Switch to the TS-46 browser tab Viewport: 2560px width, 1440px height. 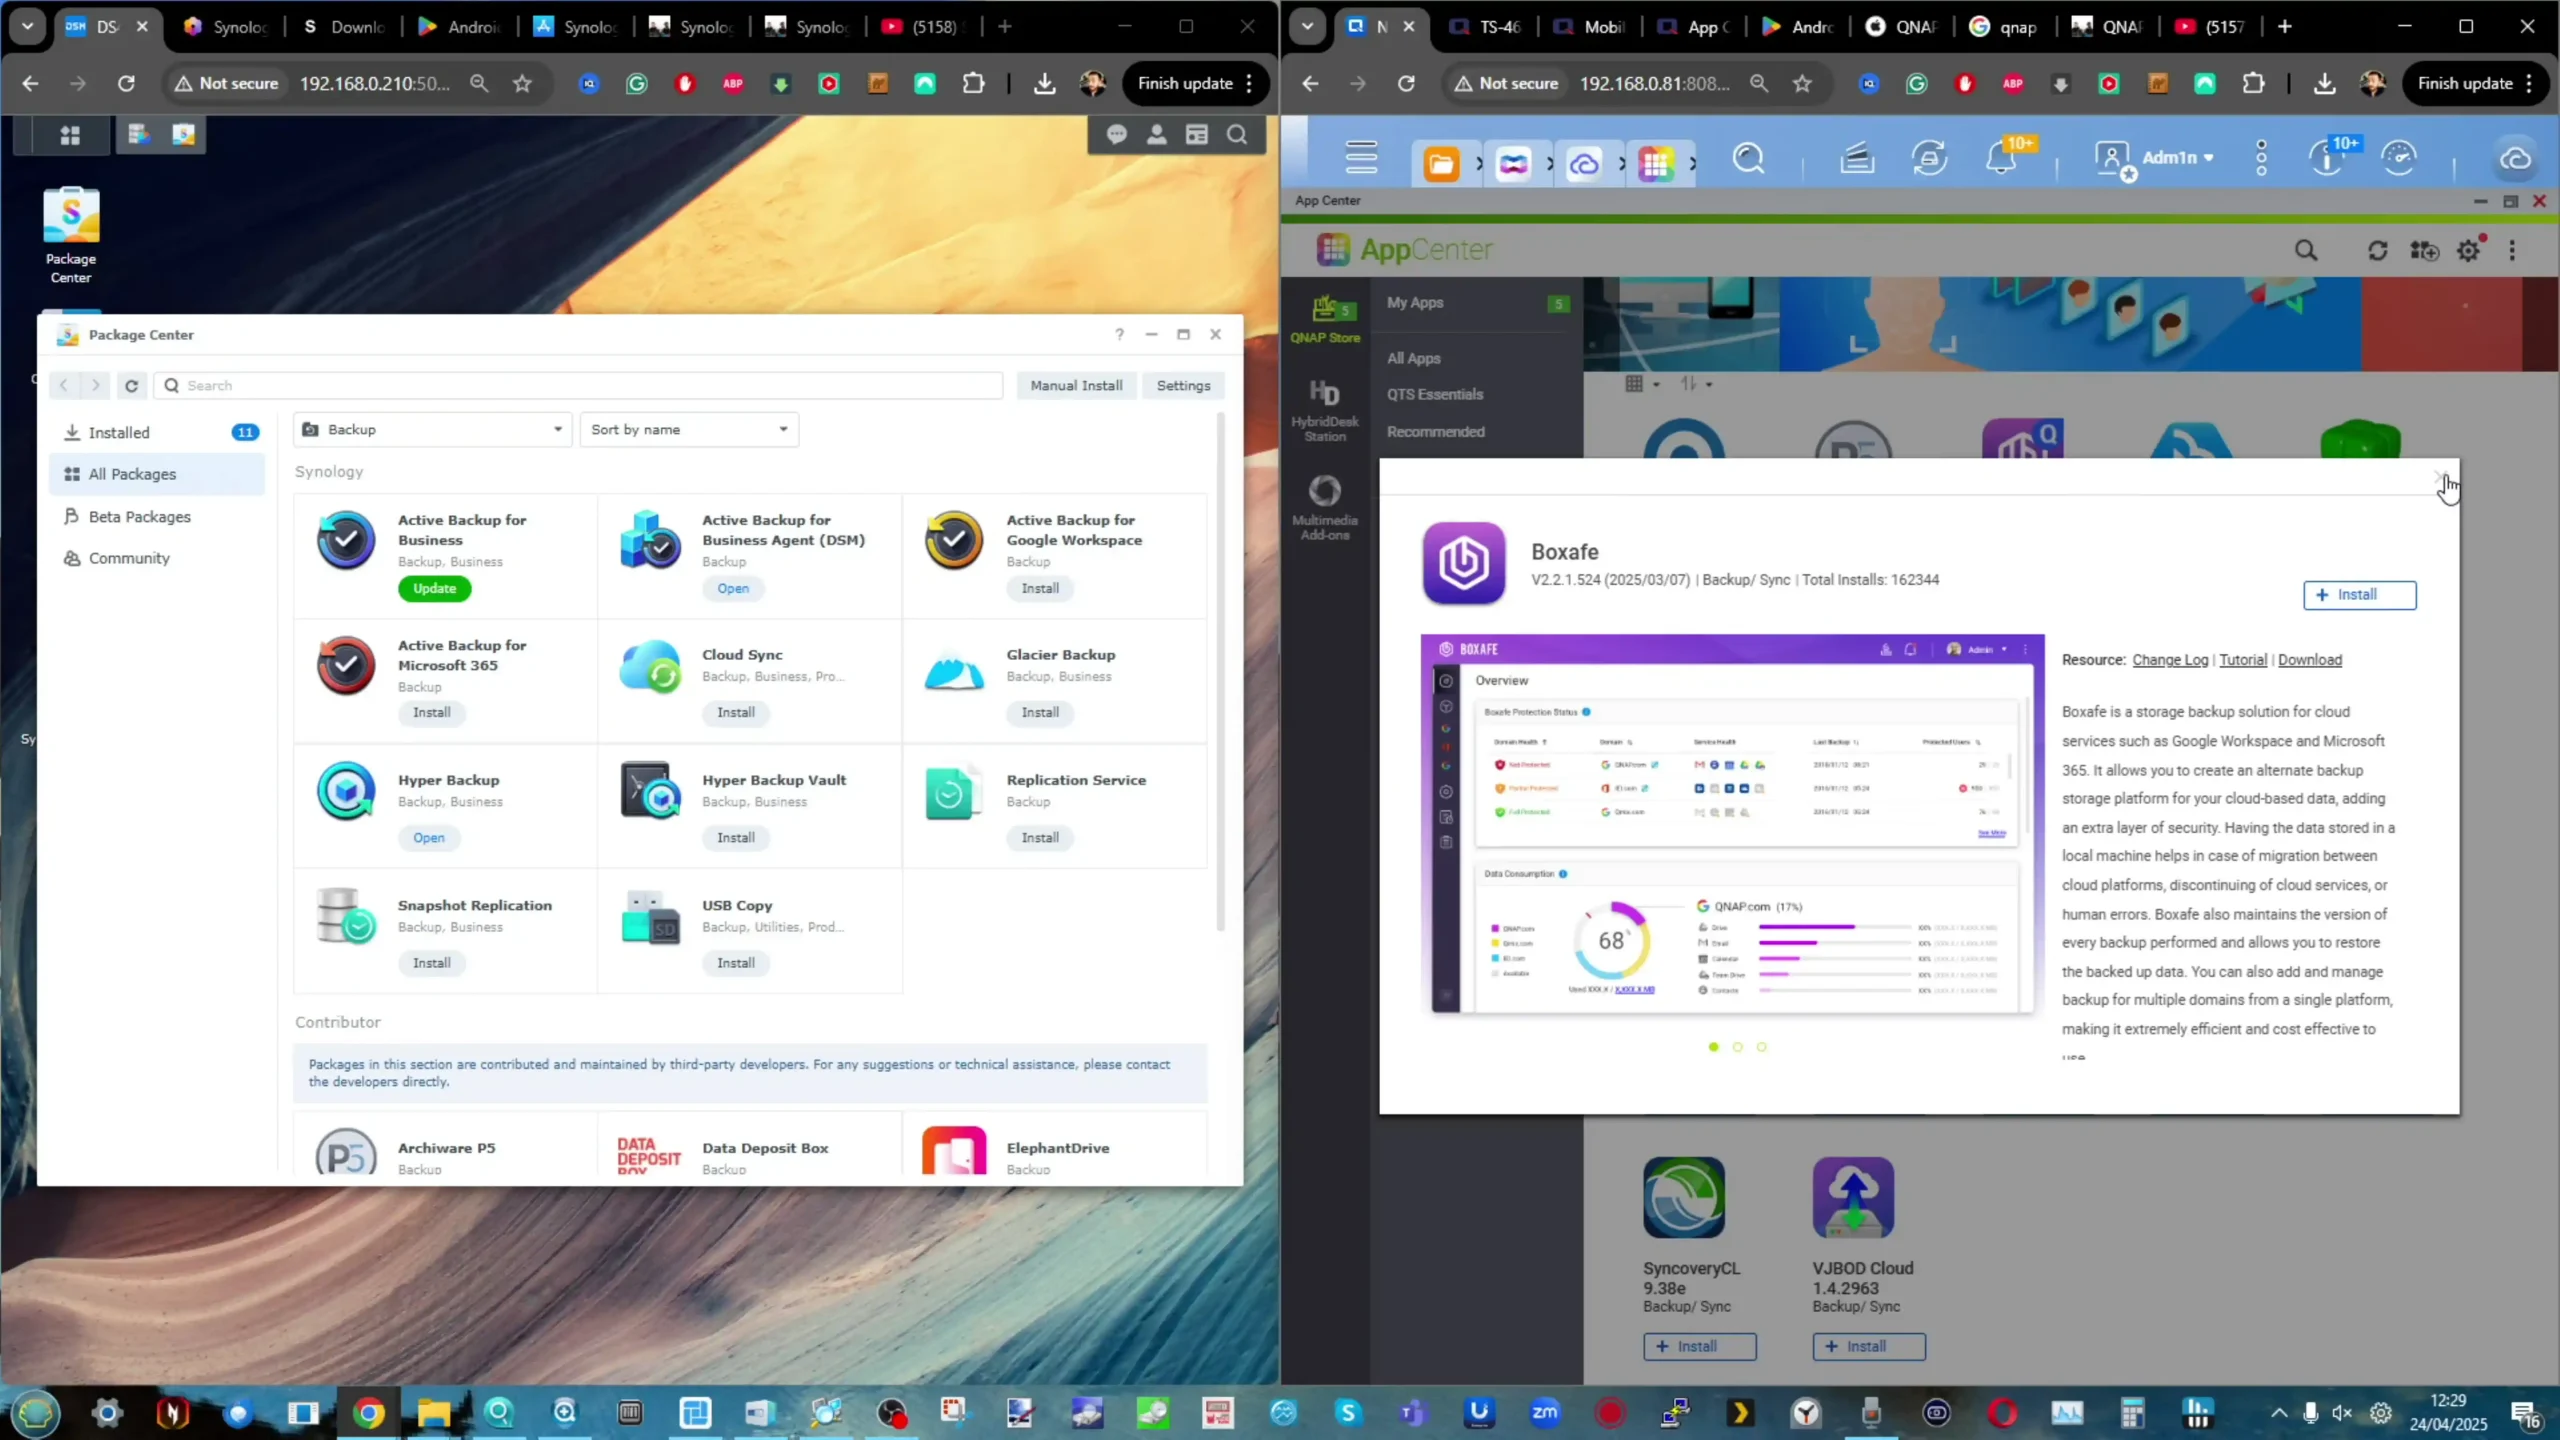coord(1487,27)
